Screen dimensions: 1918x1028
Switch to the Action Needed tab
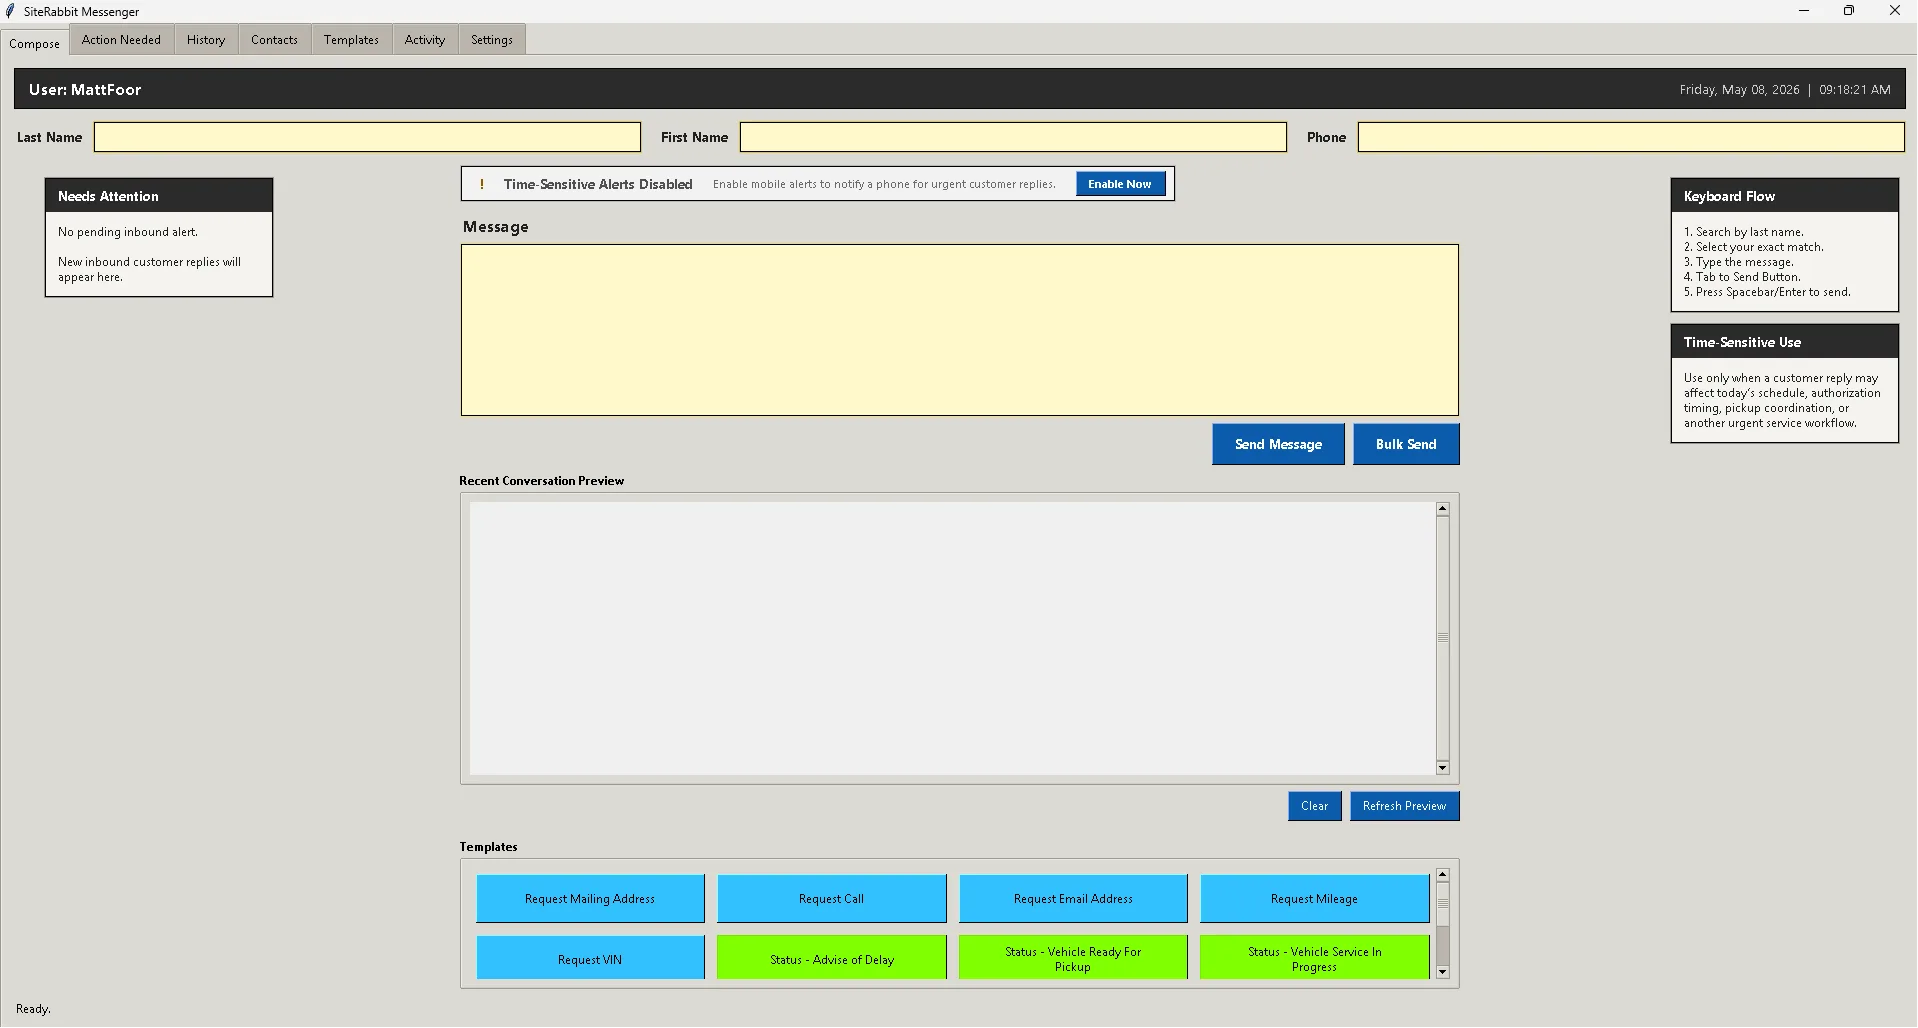(x=121, y=40)
